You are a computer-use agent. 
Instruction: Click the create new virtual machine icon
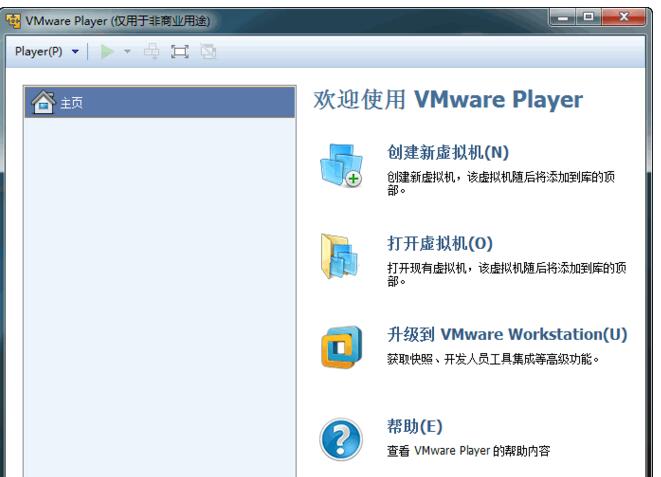[341, 165]
